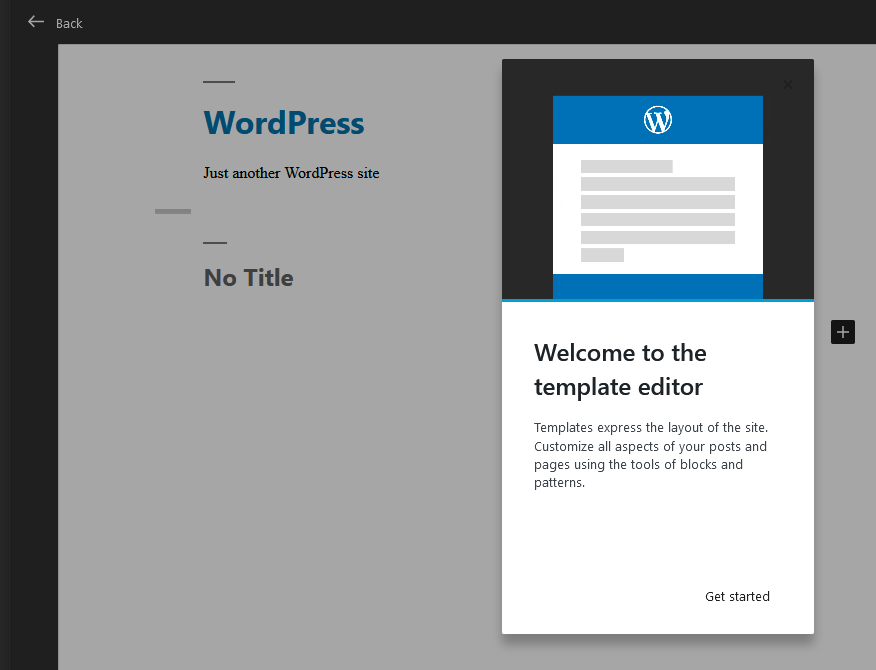The height and width of the screenshot is (670, 876).
Task: Click Get started in welcome dialog
Action: coord(737,597)
